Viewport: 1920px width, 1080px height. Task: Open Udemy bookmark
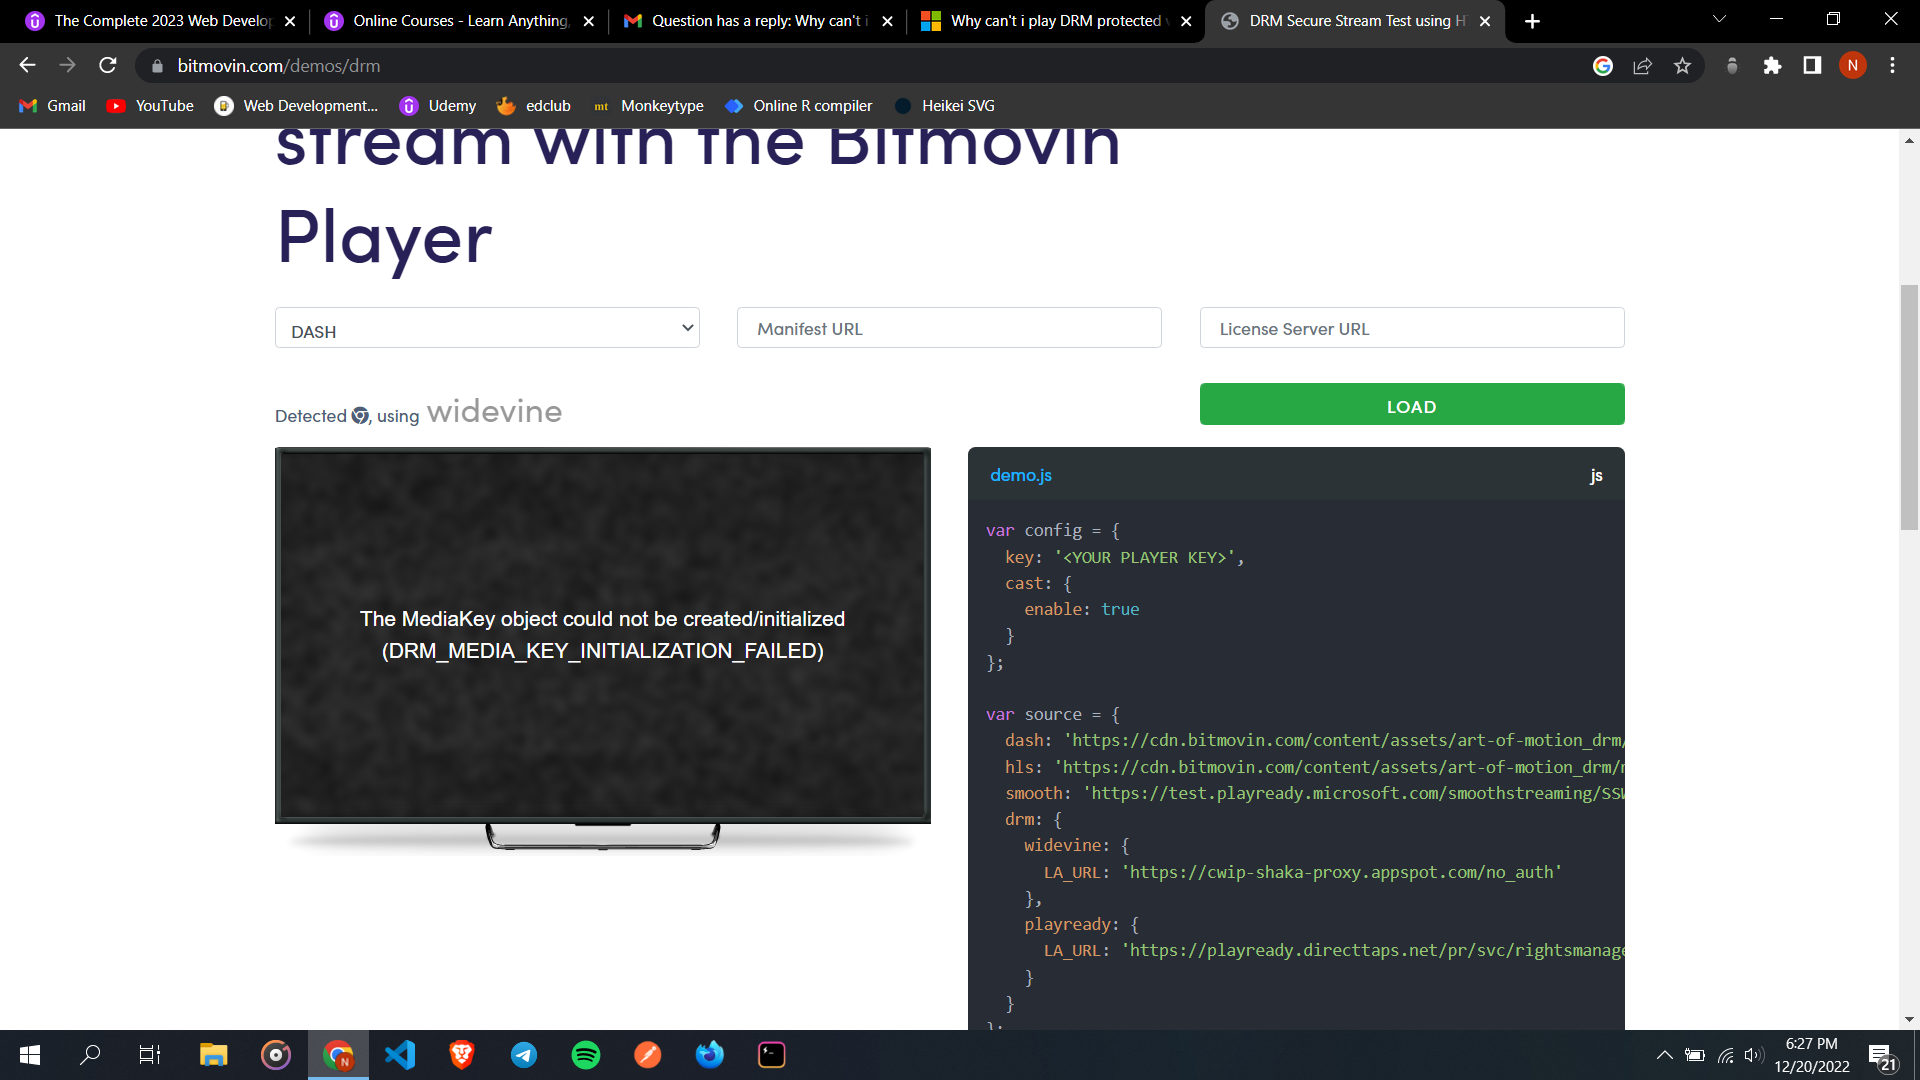(x=438, y=106)
